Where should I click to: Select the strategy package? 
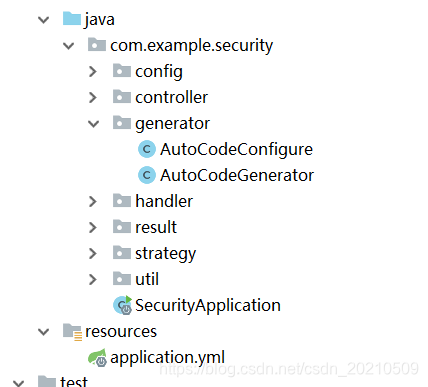[x=166, y=254]
